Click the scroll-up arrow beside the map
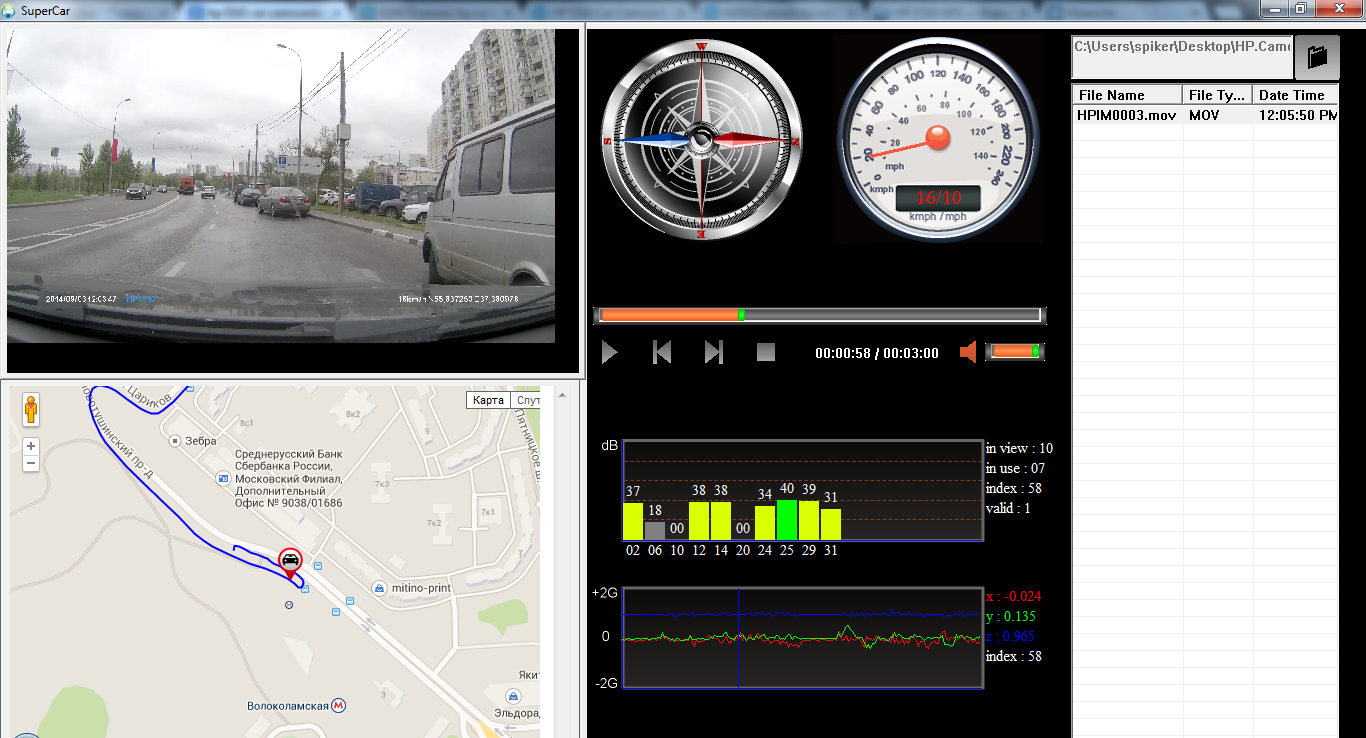 [560, 394]
